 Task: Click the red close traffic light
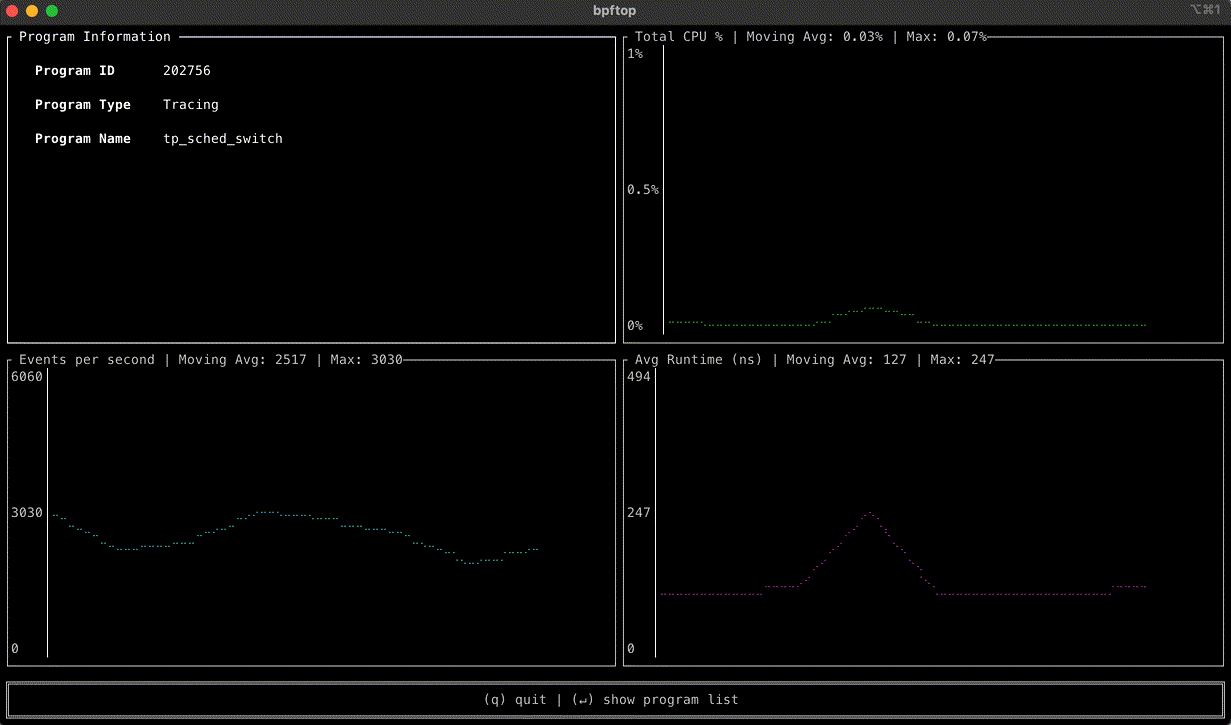(12, 10)
